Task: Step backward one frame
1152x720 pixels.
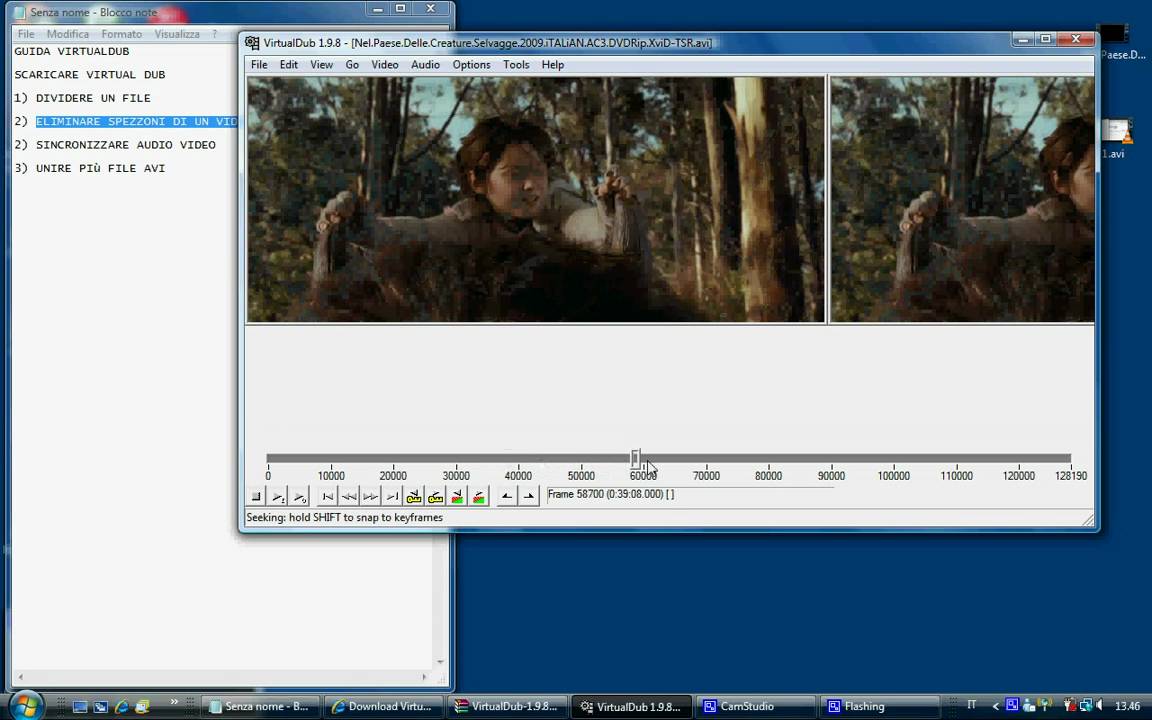Action: pos(349,497)
